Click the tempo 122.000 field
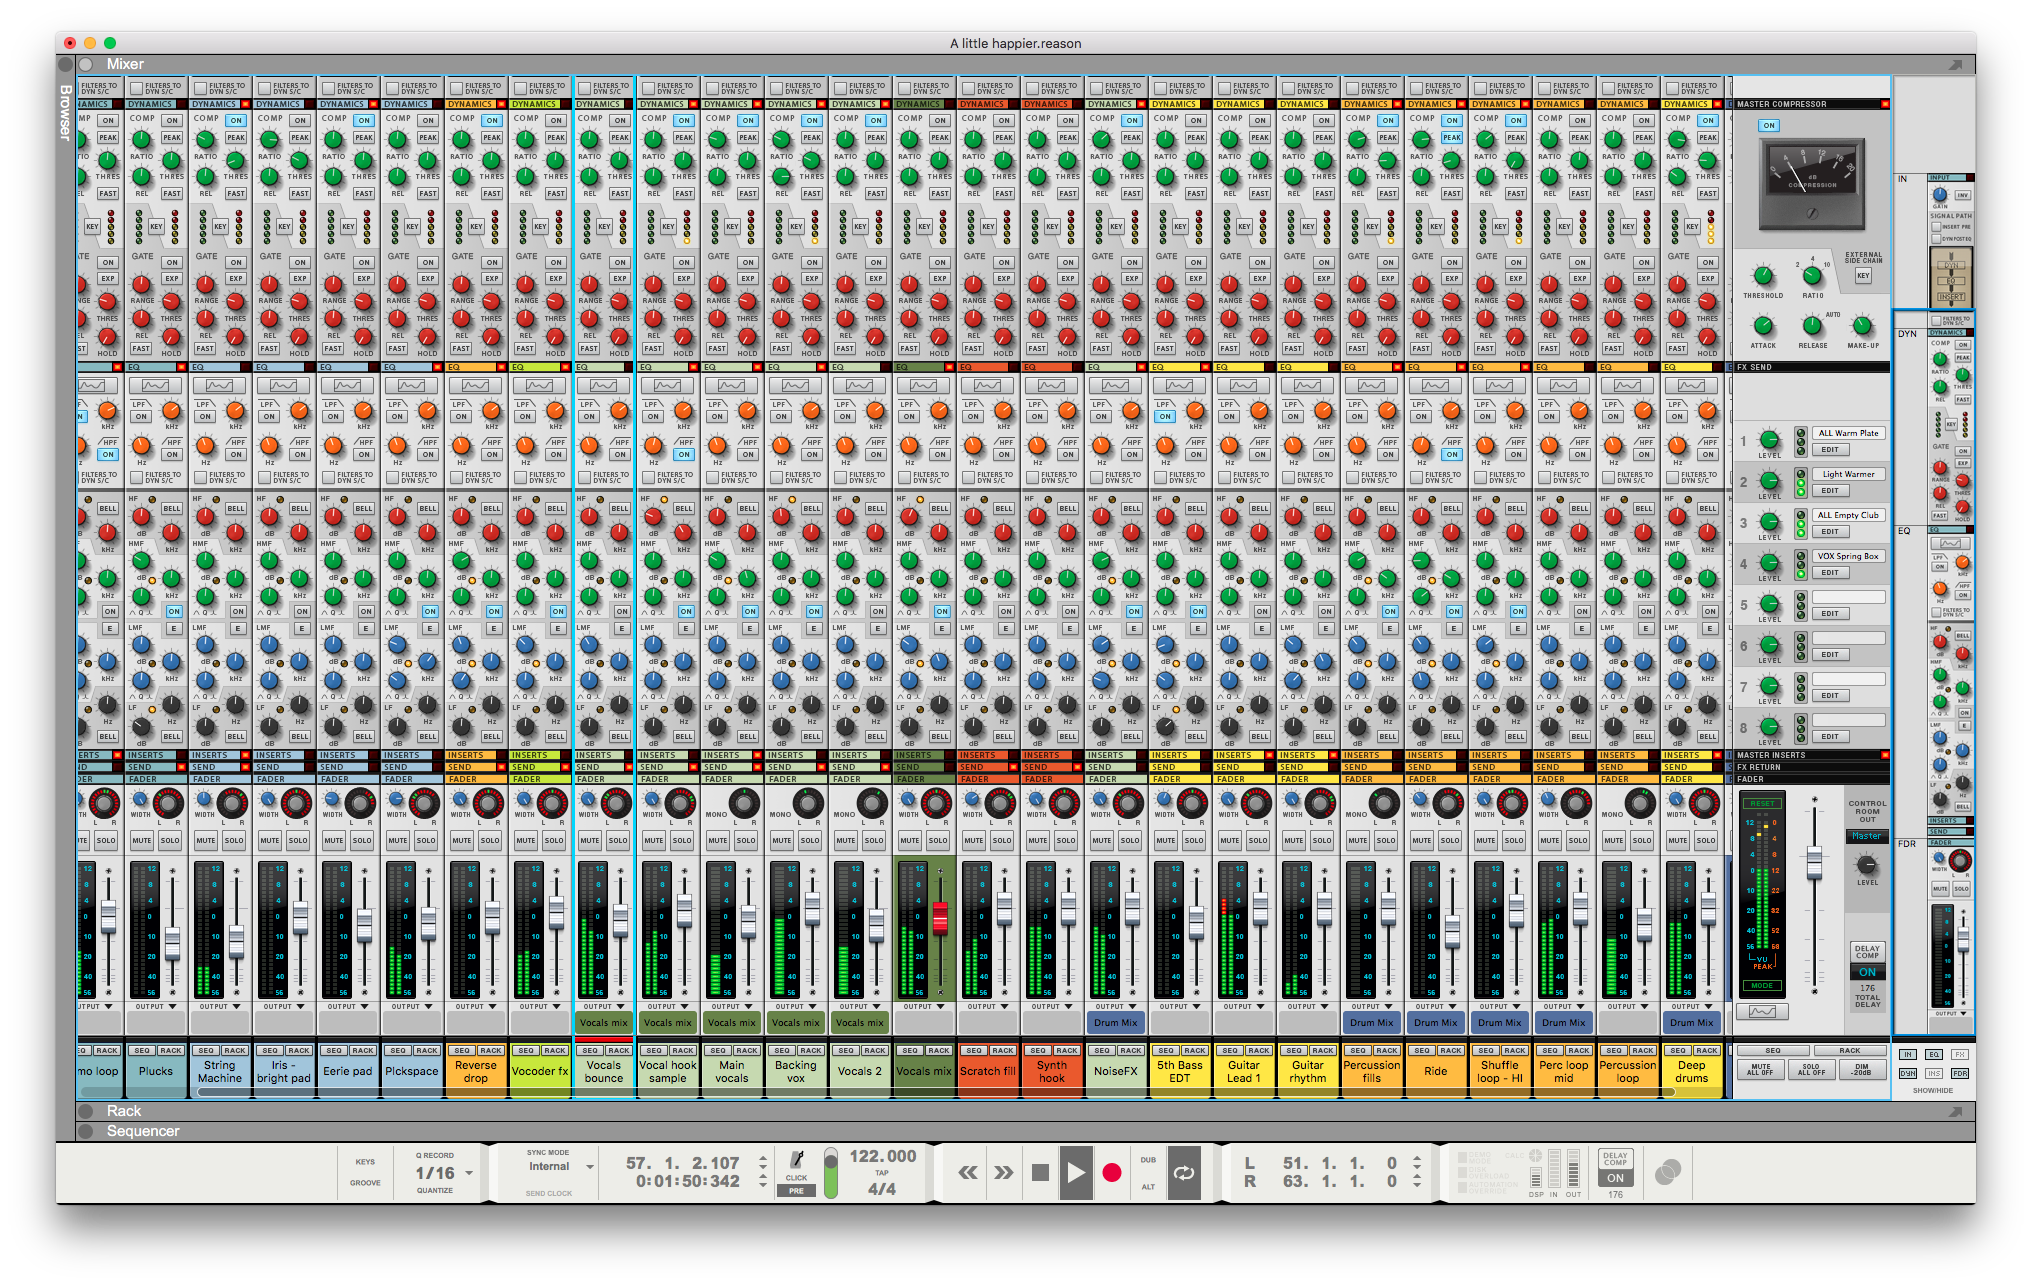 882,1156
